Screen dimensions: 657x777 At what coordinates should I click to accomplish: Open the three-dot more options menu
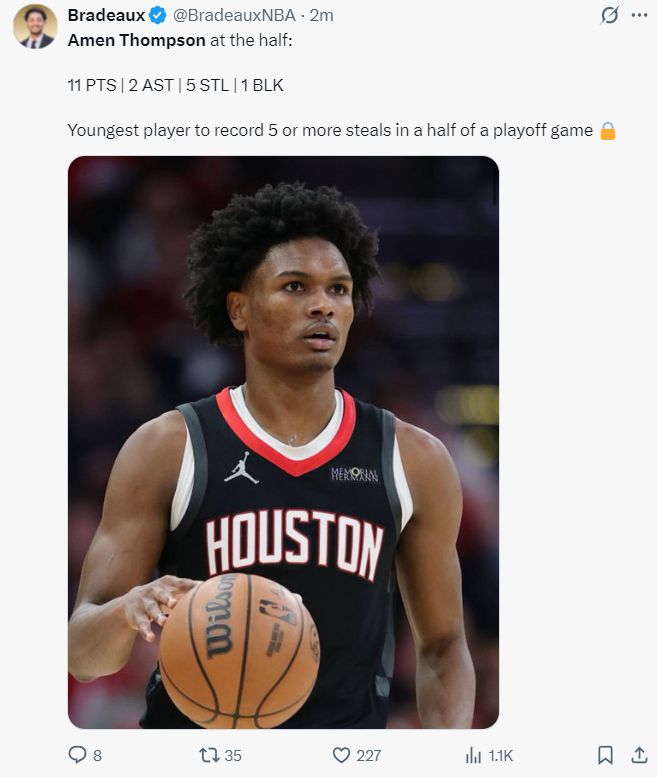tap(639, 15)
